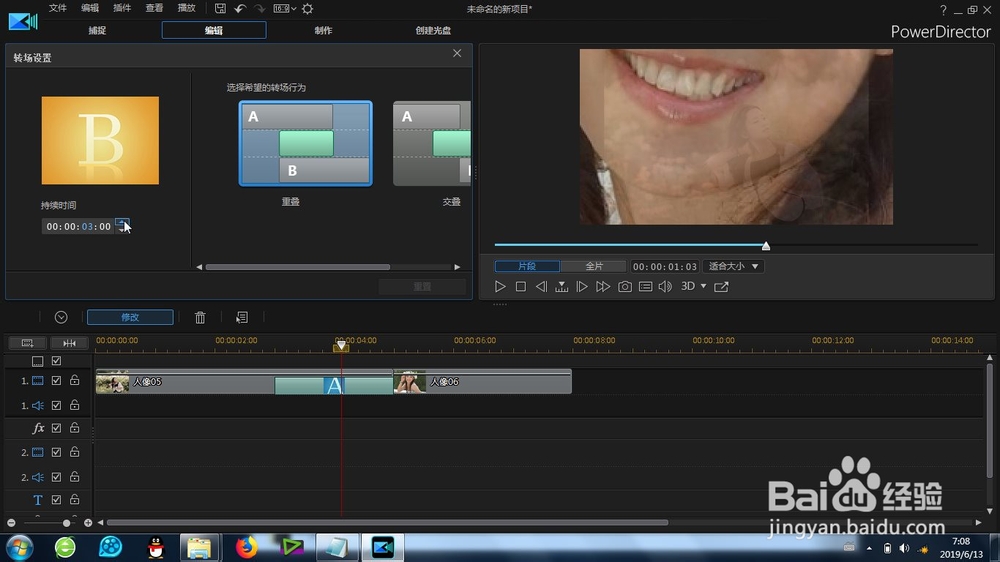Screen dimensions: 1000x562
Task: Click the select-list icon beside trash
Action: click(242, 317)
